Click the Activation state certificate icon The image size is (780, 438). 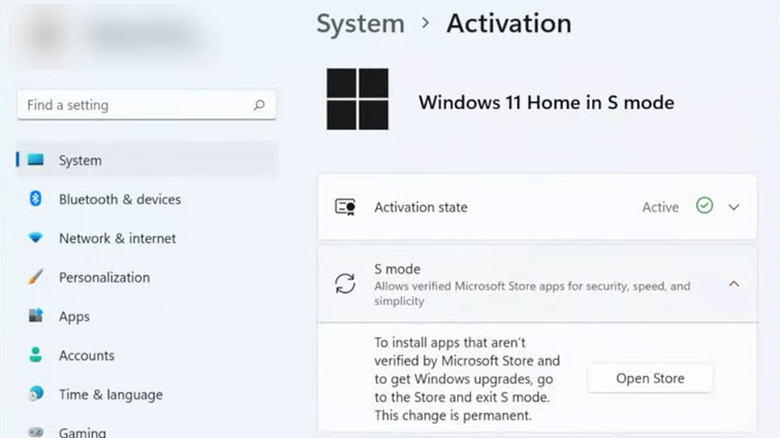345,207
